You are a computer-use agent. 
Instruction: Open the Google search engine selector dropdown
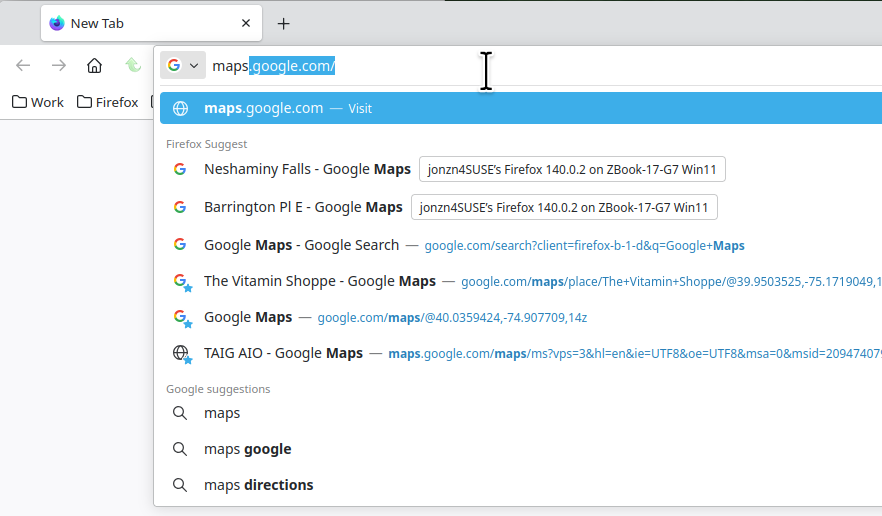[x=183, y=65]
